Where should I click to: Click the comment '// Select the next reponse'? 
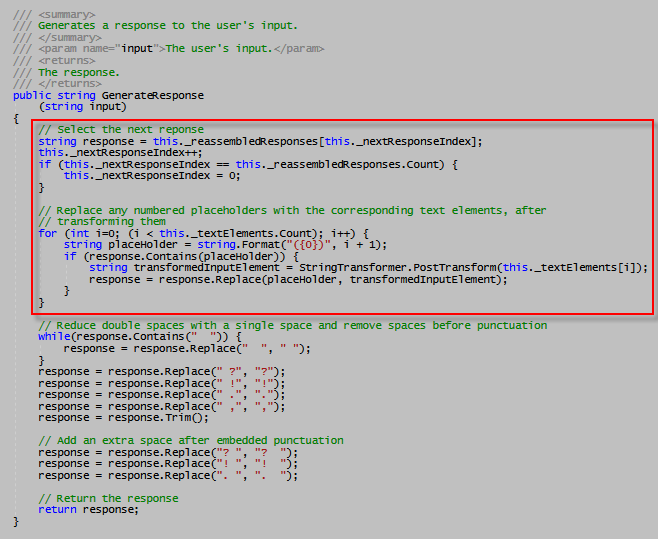(121, 129)
